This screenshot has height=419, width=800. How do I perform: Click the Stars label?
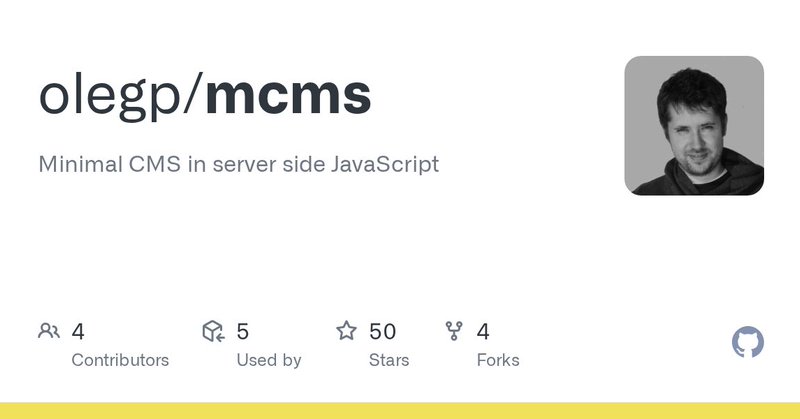389,360
